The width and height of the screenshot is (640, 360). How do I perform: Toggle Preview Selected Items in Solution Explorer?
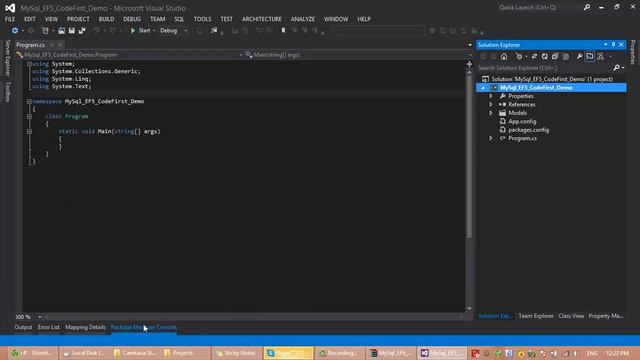pos(590,56)
